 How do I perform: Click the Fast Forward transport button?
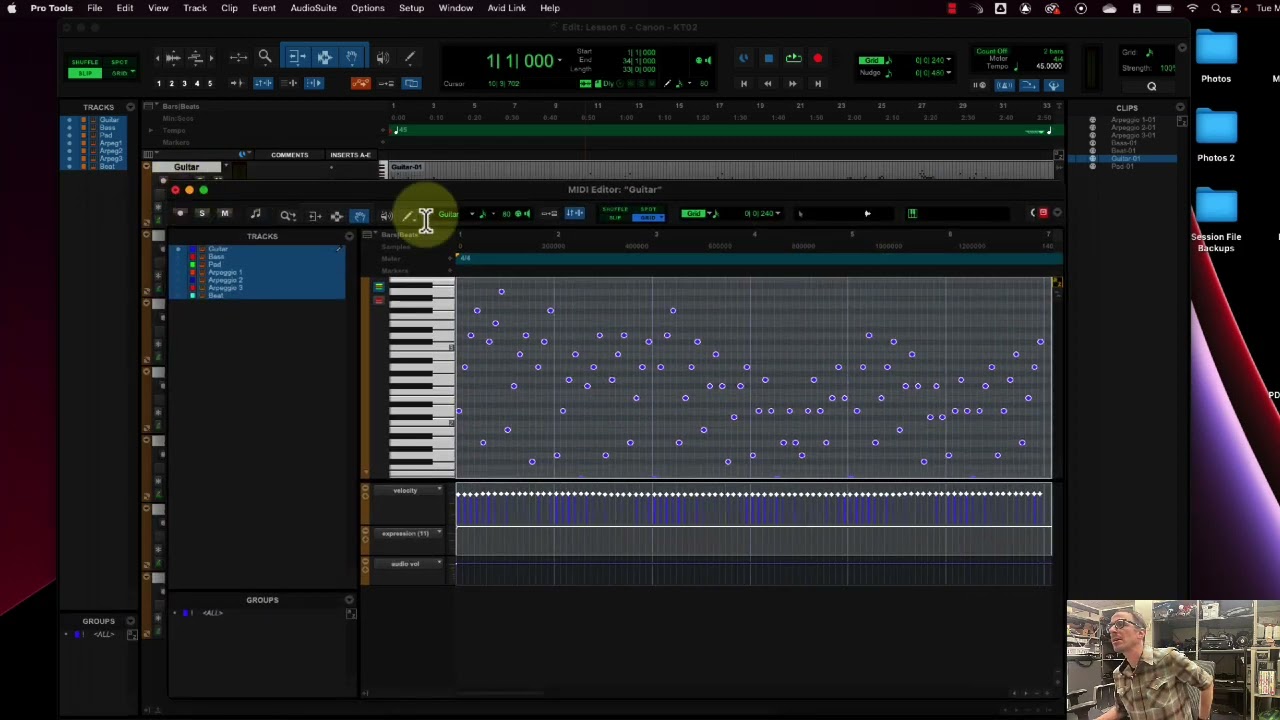(792, 84)
